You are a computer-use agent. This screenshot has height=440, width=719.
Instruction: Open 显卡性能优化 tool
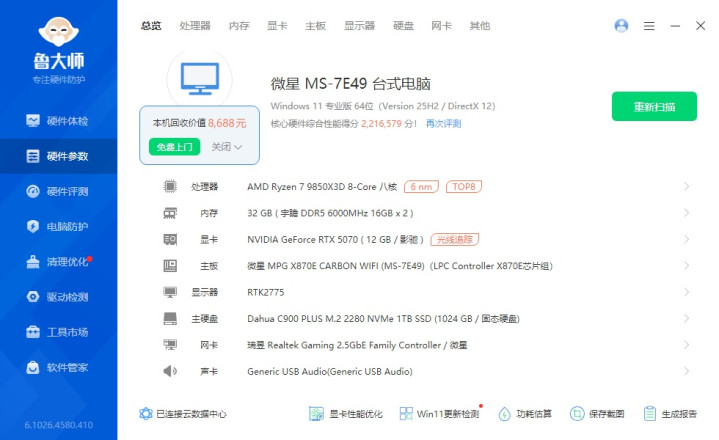346,414
